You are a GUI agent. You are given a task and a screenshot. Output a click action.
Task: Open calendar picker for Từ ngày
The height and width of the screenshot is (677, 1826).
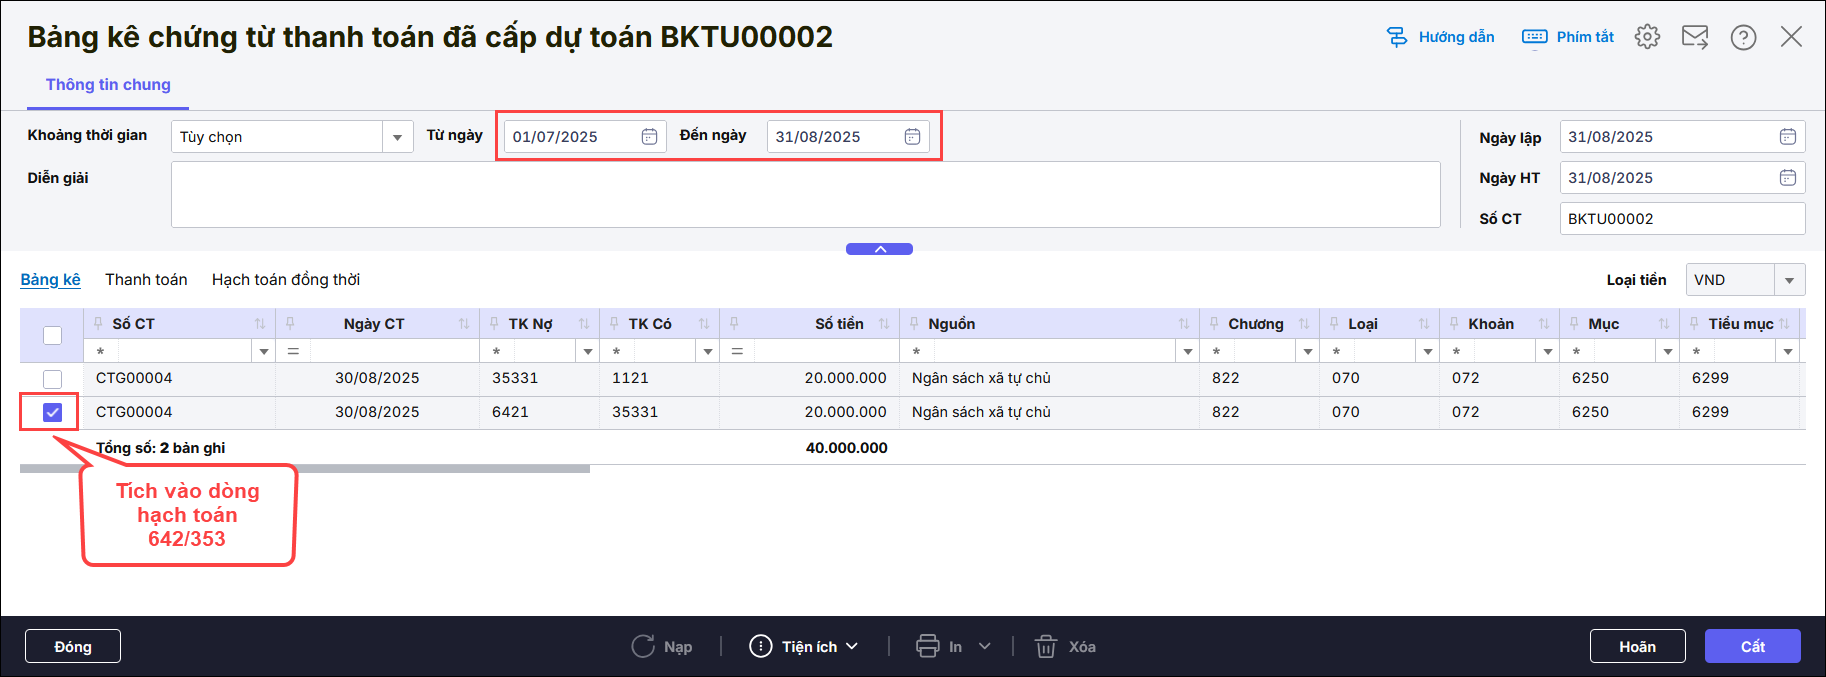[x=649, y=137]
